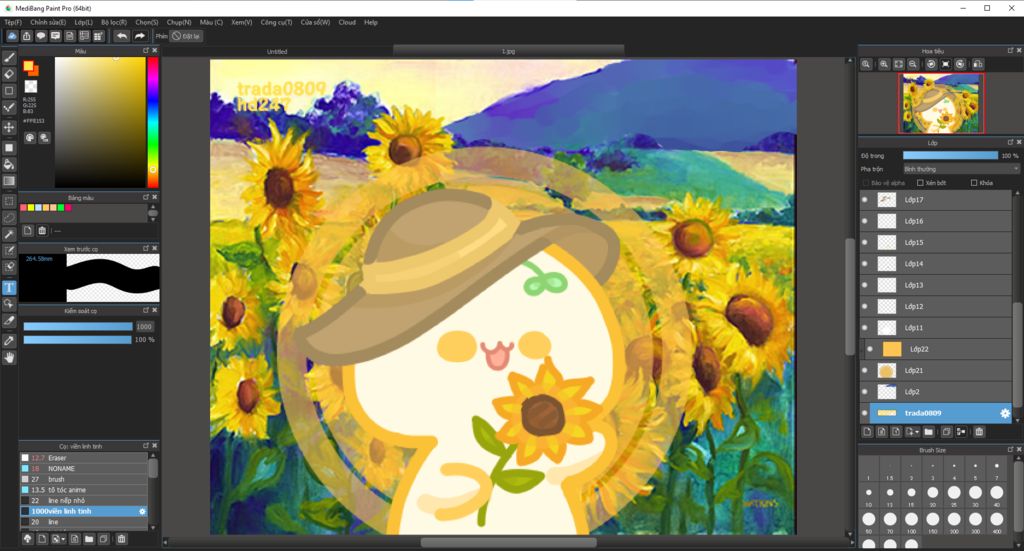Open the Xem(V) menu
Image resolution: width=1024 pixels, height=551 pixels.
coord(242,22)
